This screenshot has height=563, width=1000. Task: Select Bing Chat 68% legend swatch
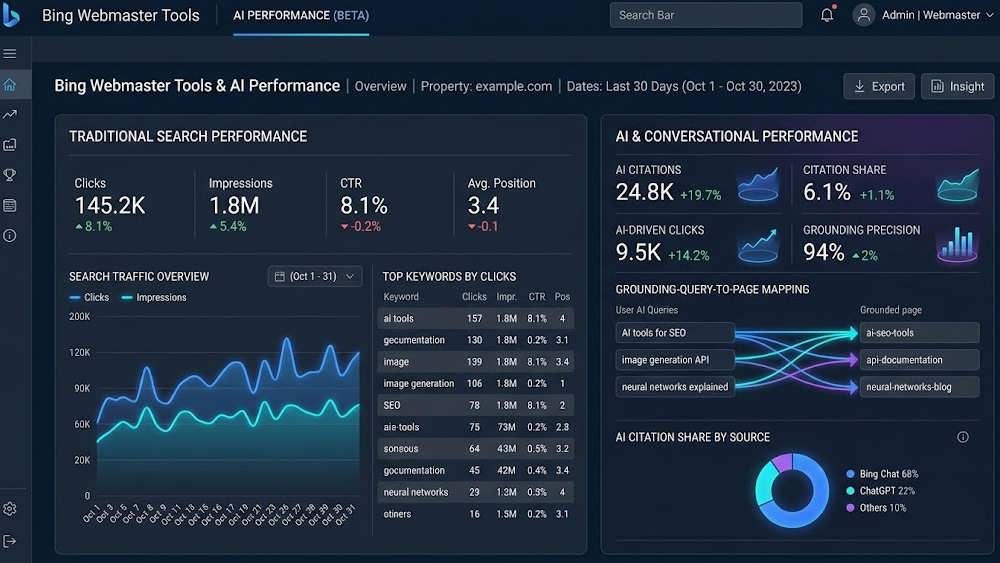pos(850,474)
